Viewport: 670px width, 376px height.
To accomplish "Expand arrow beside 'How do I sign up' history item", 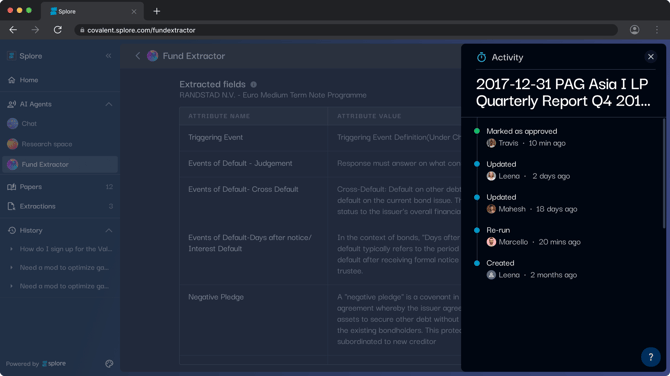I will 11,249.
